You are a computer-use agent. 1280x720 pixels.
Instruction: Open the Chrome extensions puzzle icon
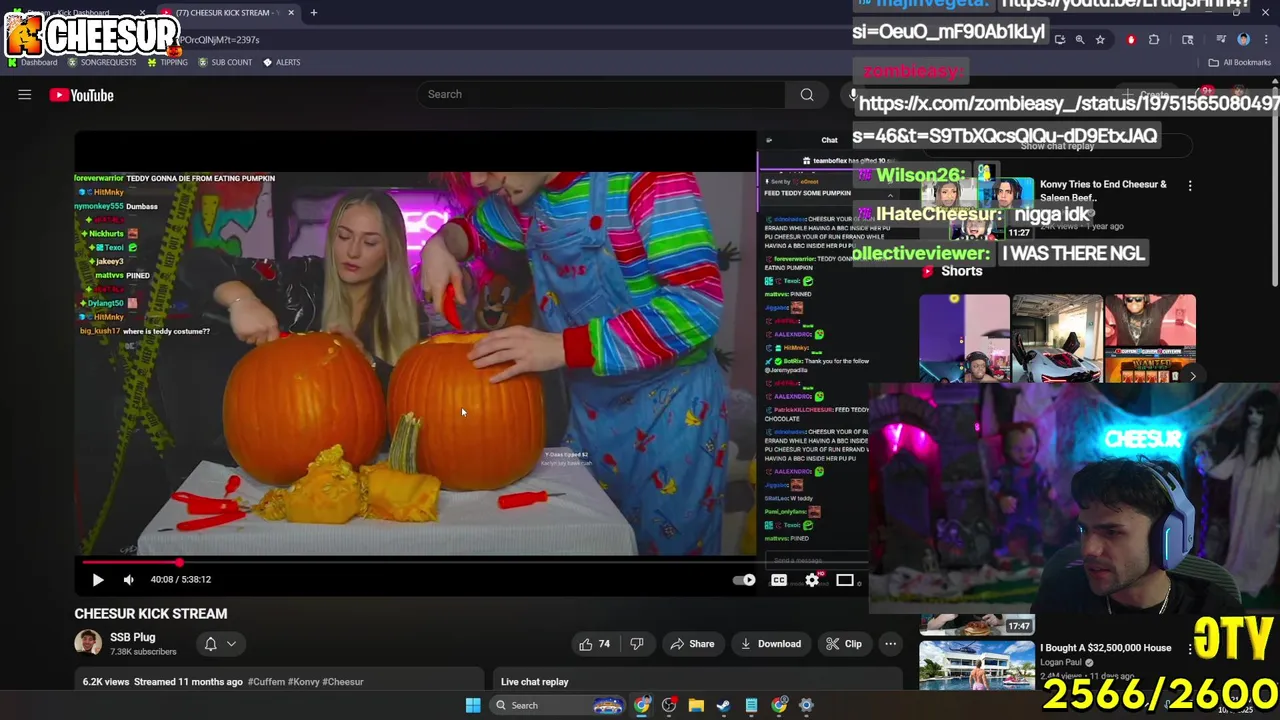1154,40
